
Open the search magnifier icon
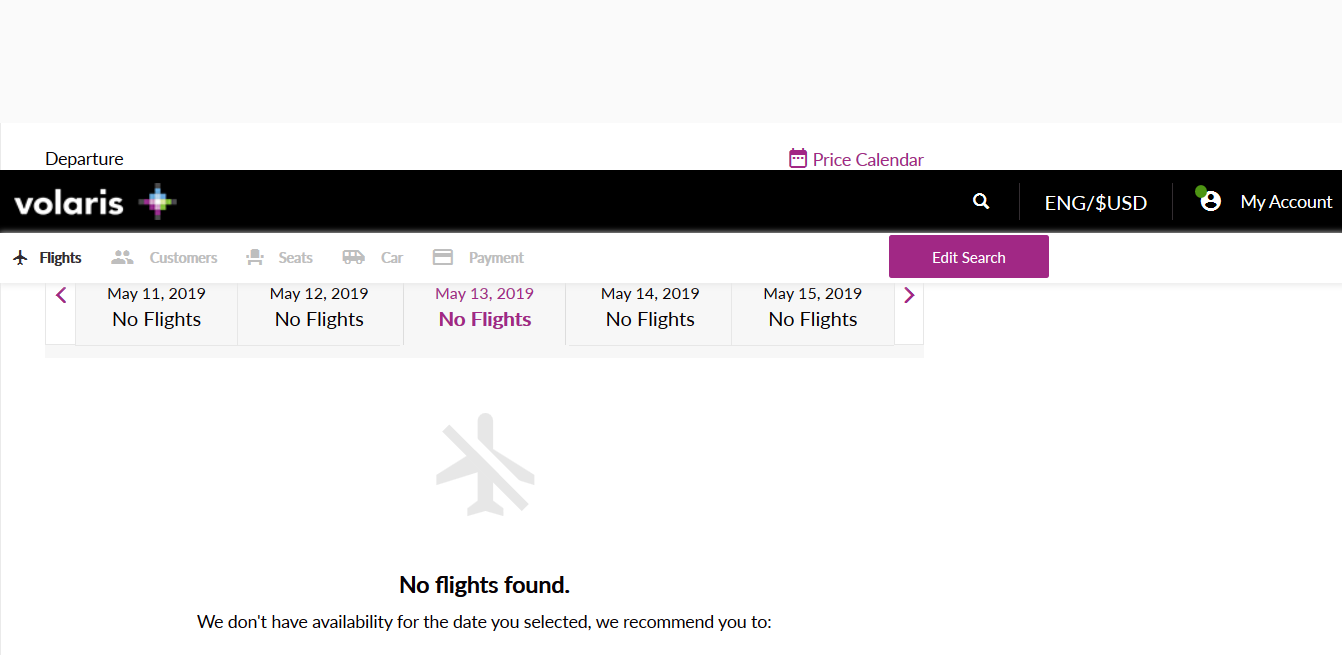click(x=981, y=201)
